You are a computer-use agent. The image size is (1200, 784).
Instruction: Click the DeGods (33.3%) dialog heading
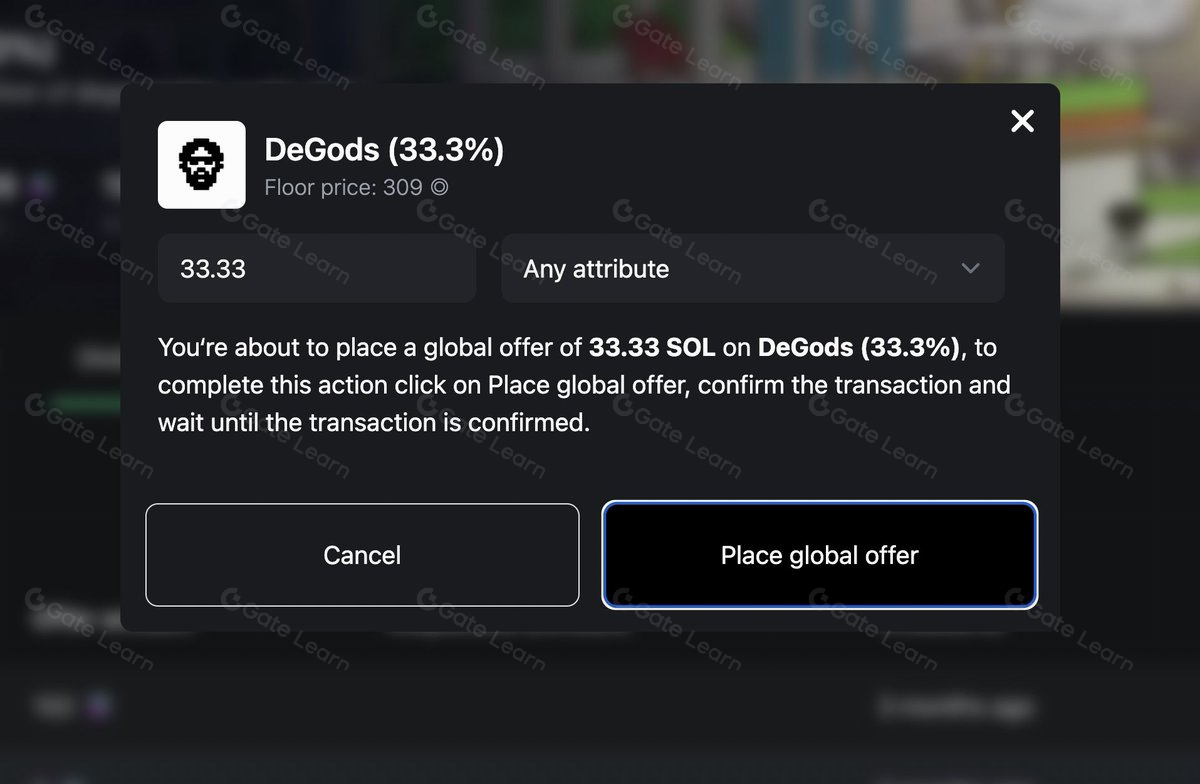click(x=384, y=150)
